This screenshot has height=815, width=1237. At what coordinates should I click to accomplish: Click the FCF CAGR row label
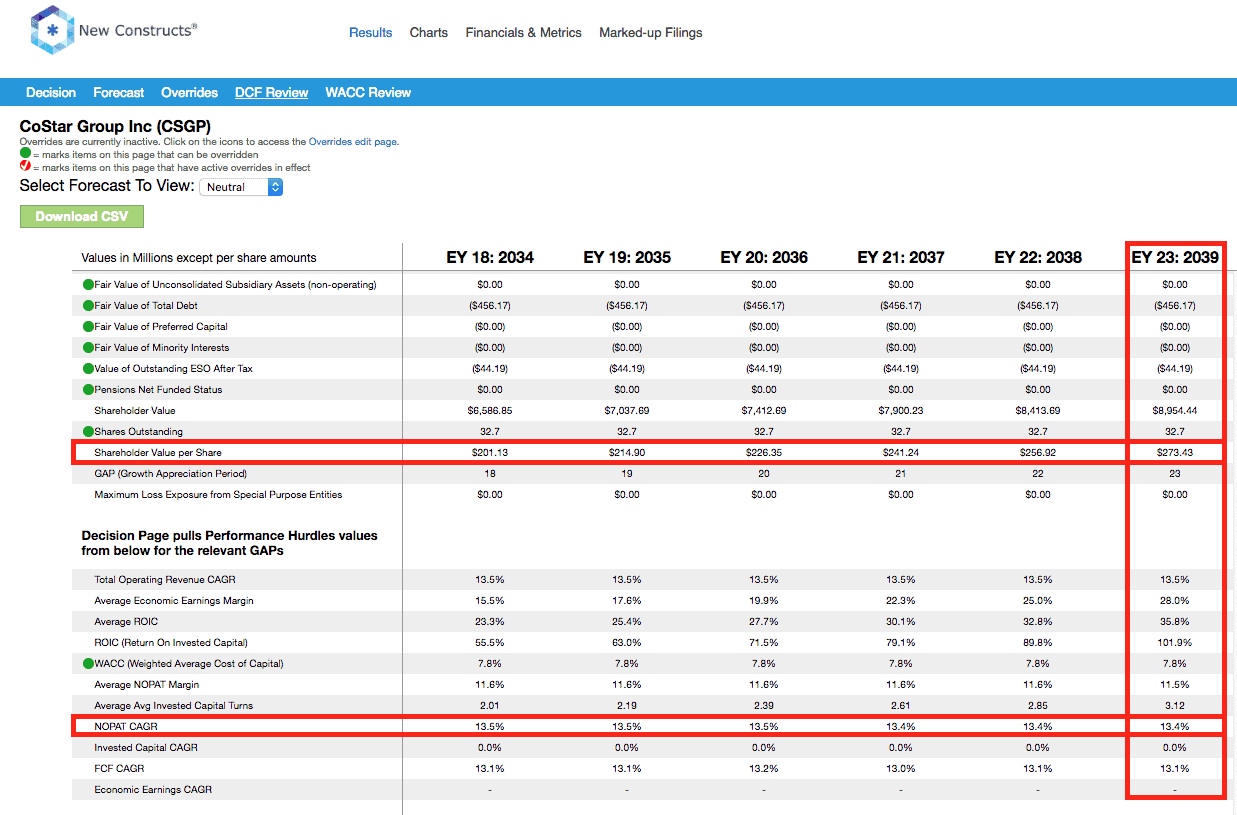(119, 769)
